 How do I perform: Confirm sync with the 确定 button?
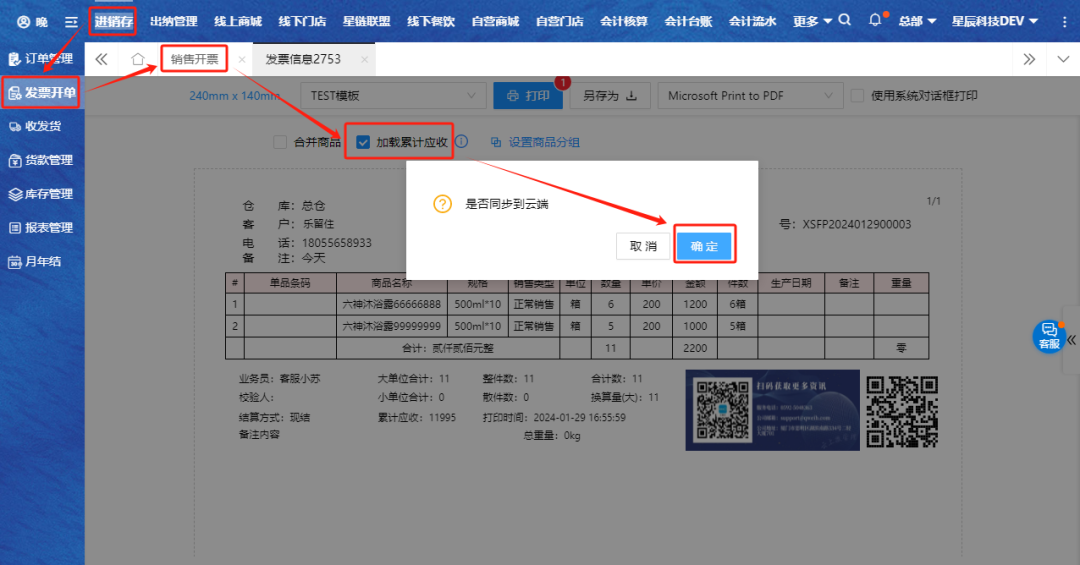[x=704, y=246]
